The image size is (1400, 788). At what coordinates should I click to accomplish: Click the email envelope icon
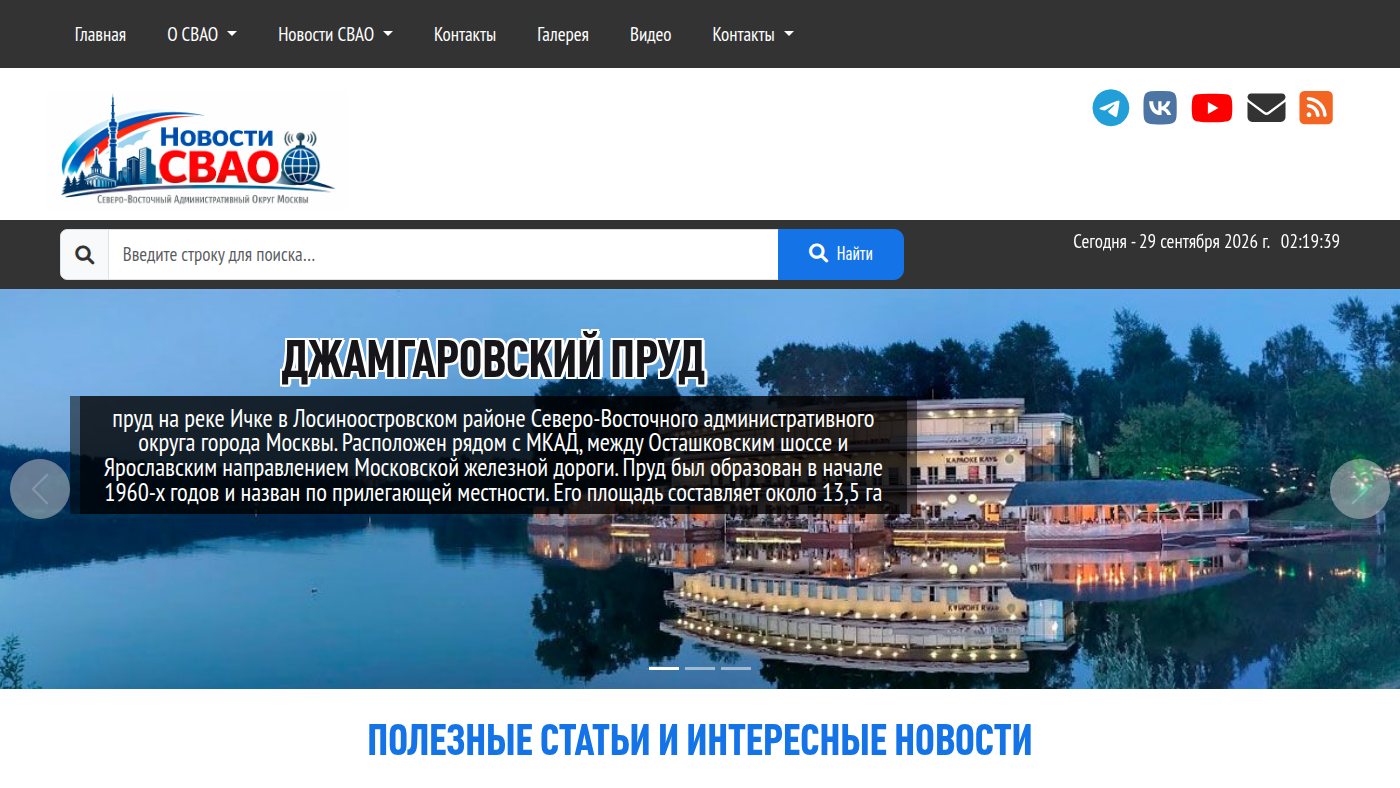tap(1266, 107)
